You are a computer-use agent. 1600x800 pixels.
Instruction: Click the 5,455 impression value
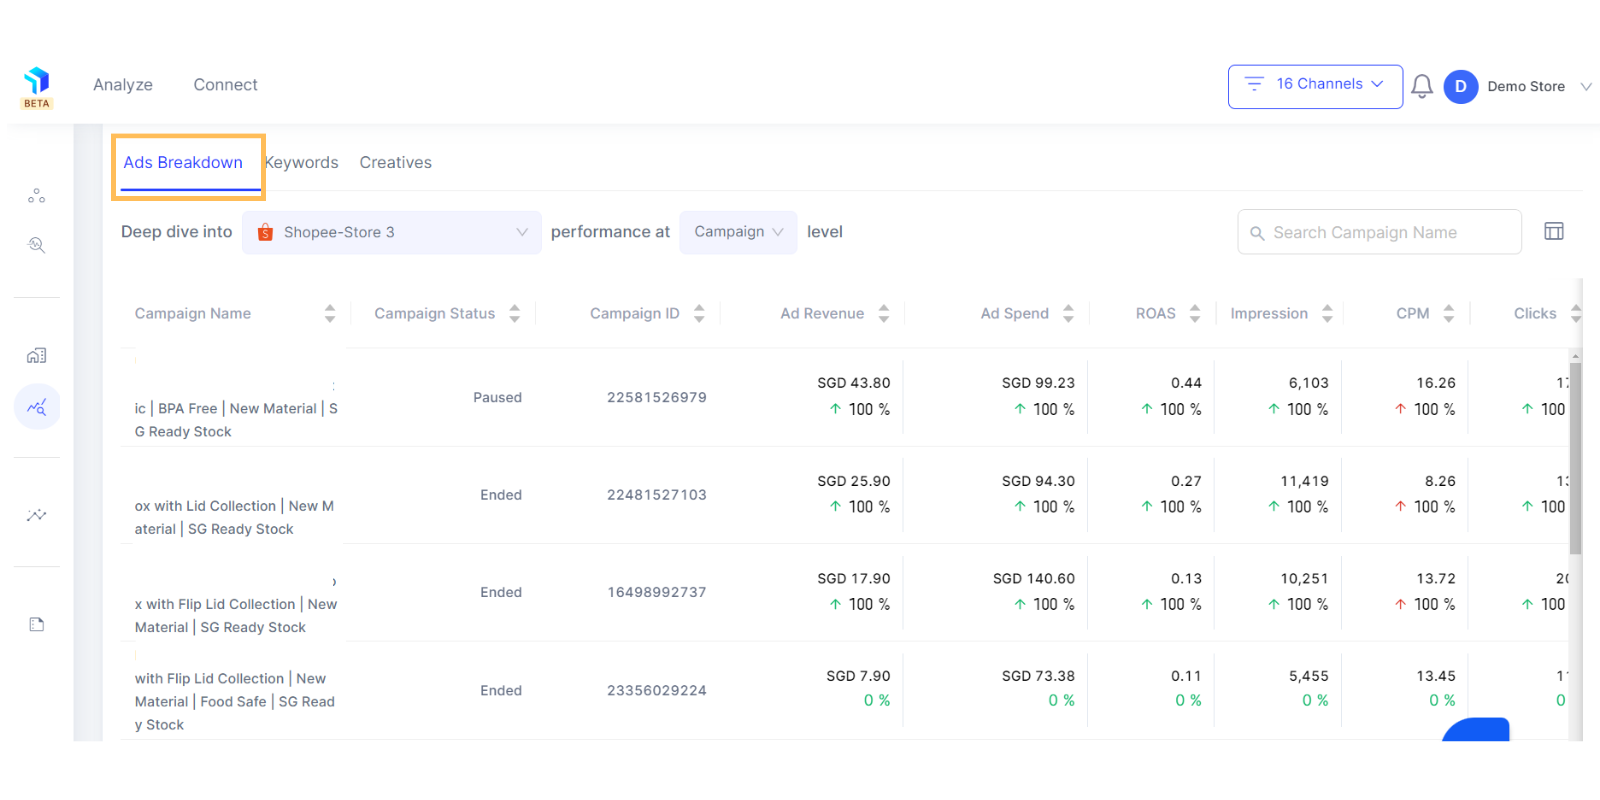(x=1309, y=676)
